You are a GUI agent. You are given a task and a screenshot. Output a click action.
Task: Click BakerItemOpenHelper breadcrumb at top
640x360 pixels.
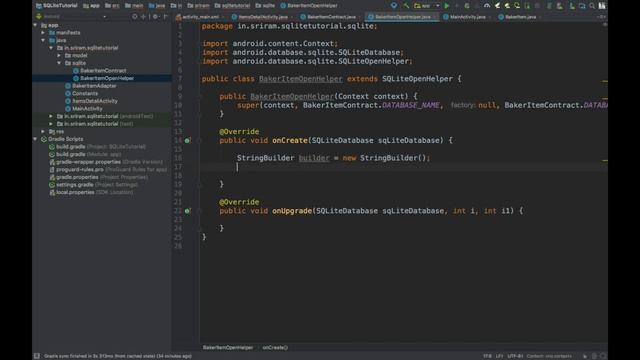[x=309, y=6]
